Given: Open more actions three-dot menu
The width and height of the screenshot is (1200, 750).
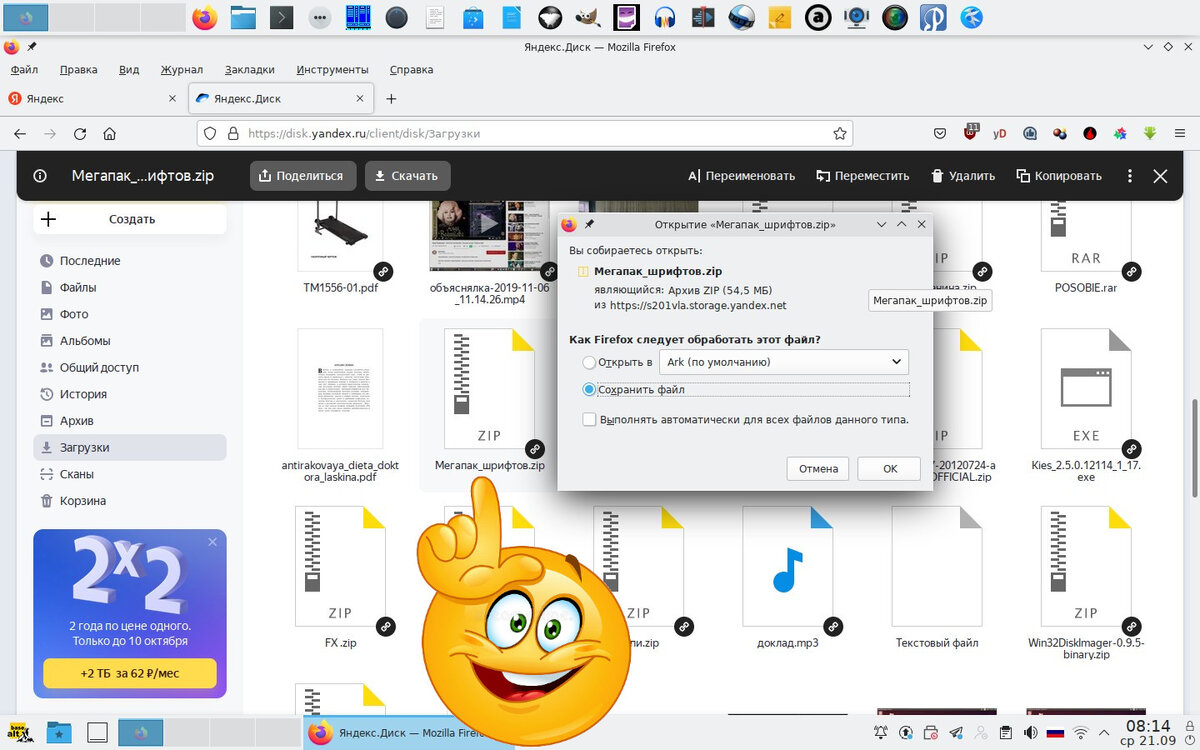Looking at the screenshot, I should pos(1130,175).
